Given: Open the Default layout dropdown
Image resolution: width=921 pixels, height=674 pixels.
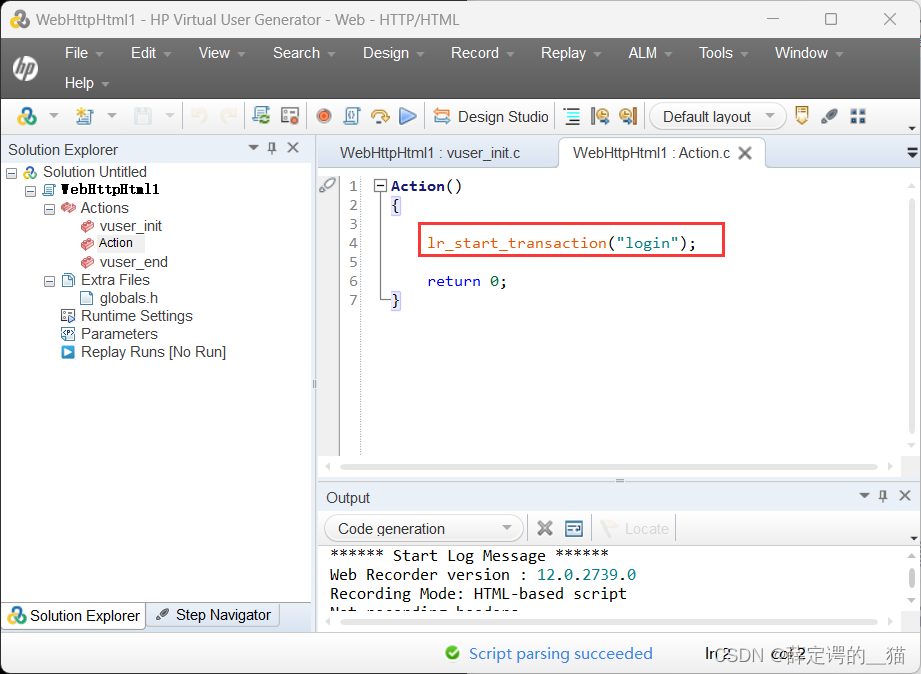Looking at the screenshot, I should (x=717, y=116).
